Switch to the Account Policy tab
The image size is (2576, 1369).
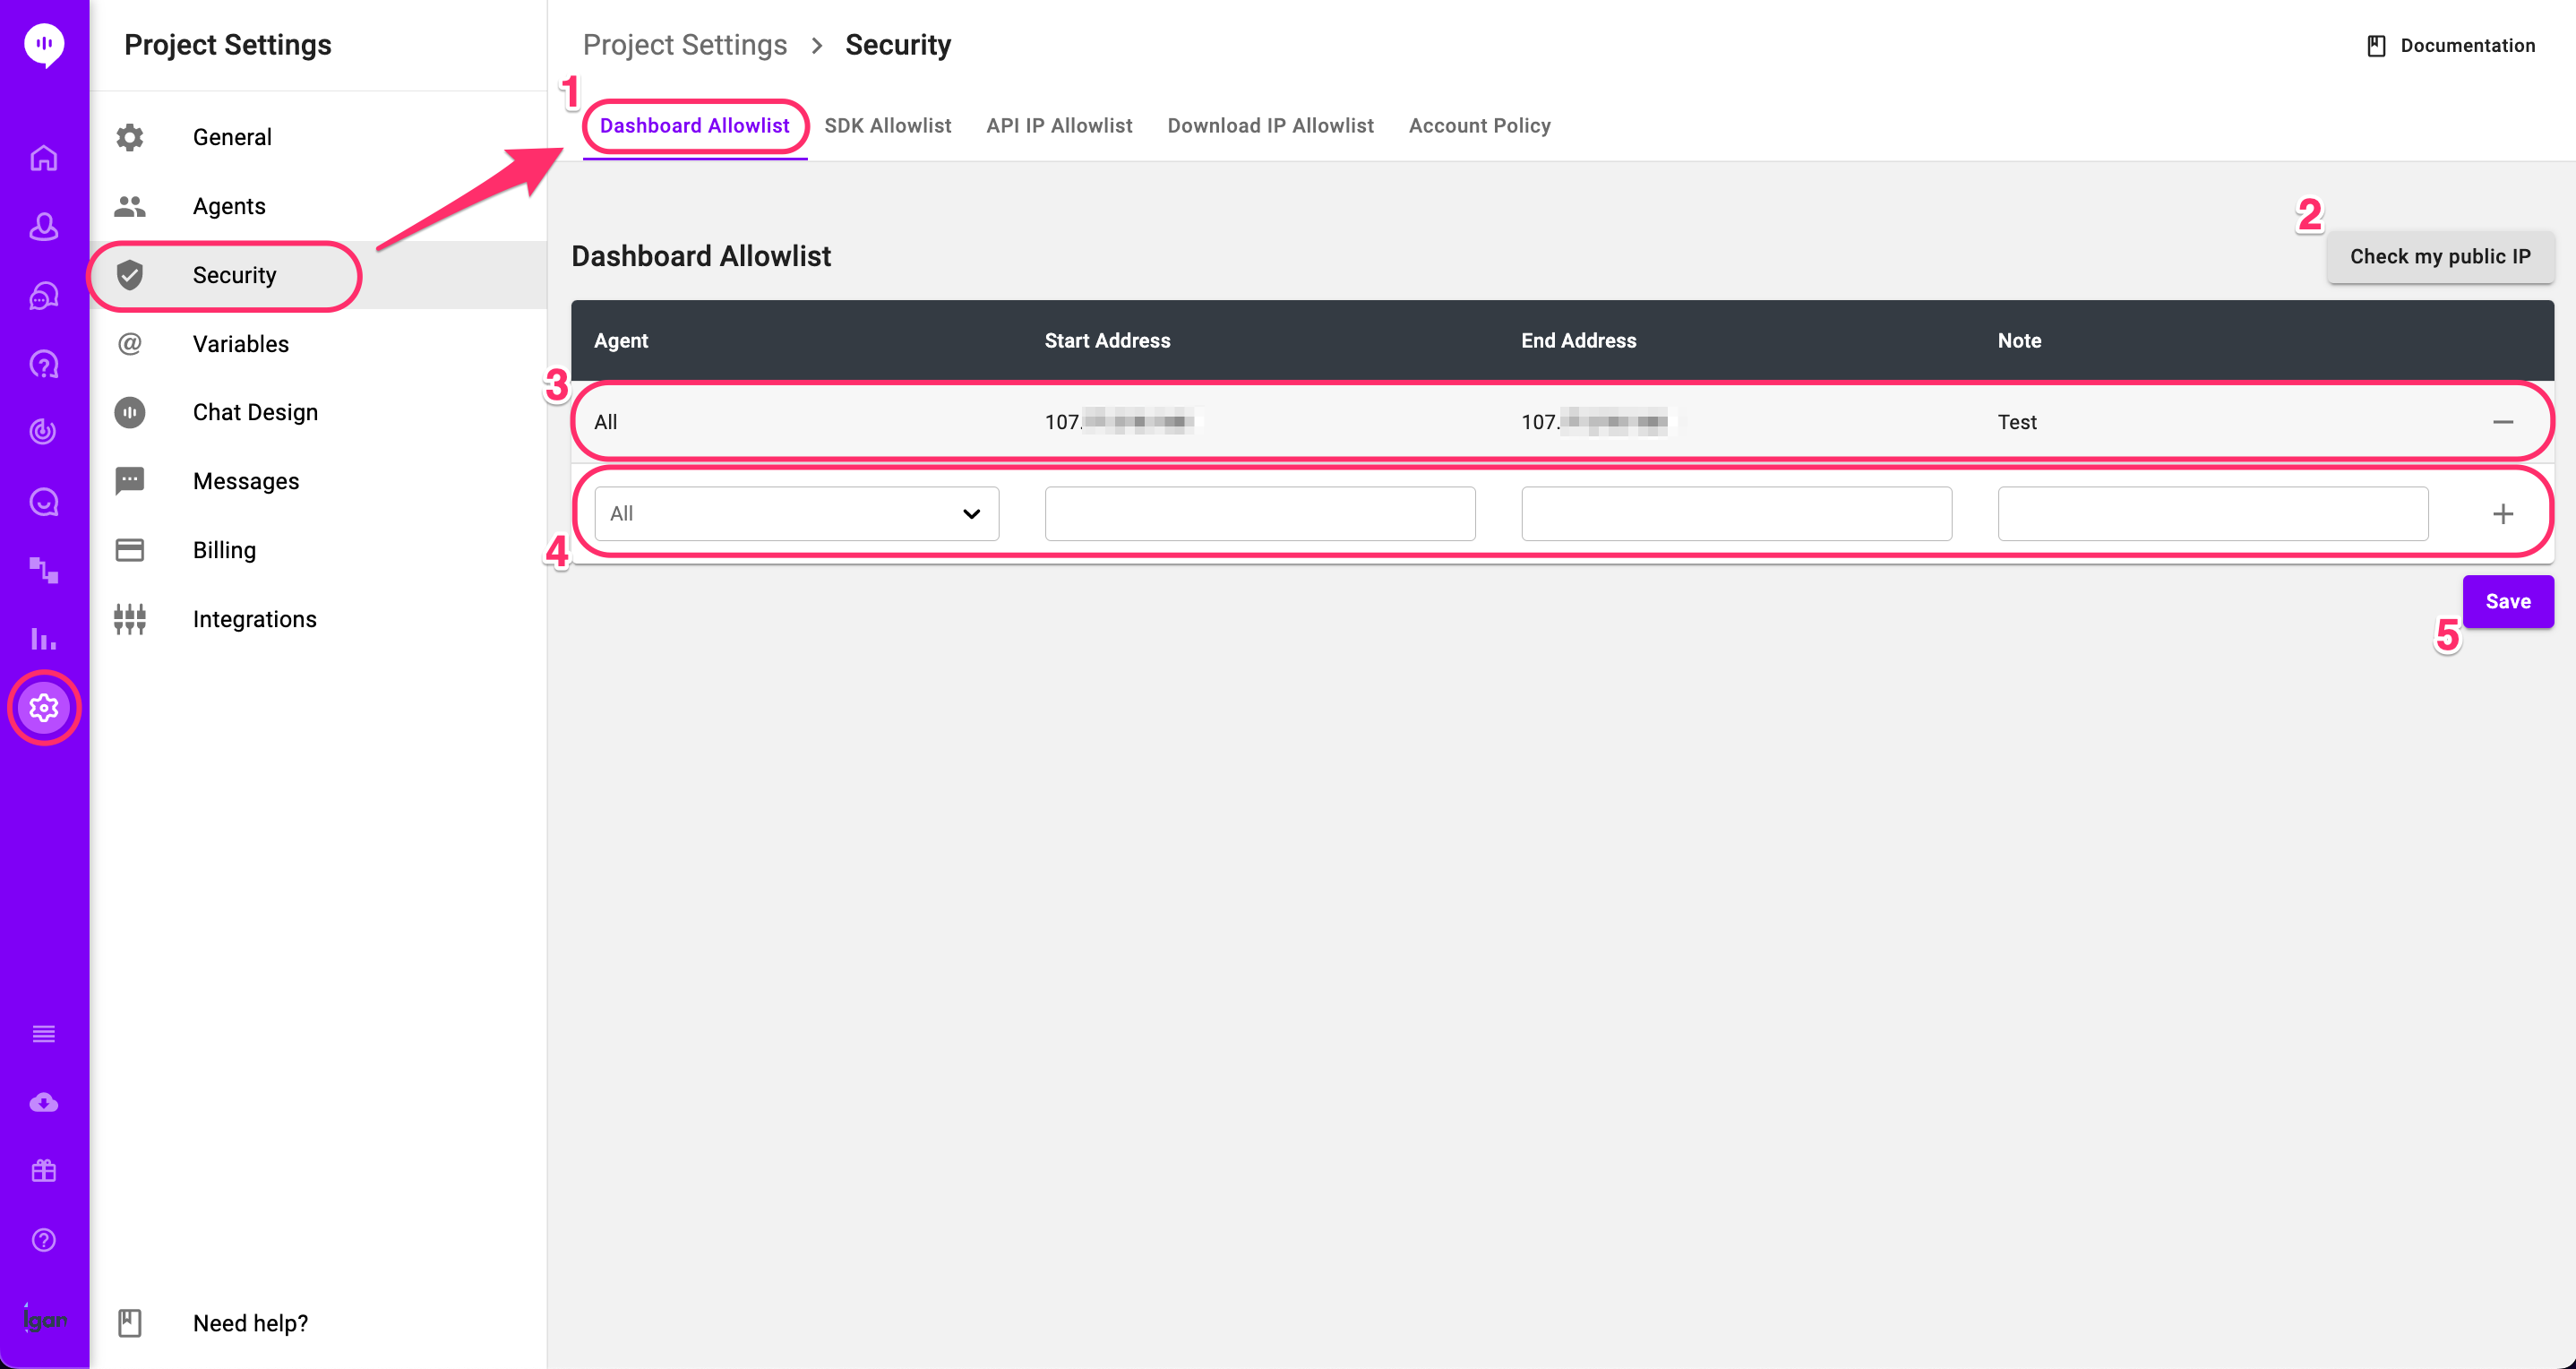tap(1479, 125)
